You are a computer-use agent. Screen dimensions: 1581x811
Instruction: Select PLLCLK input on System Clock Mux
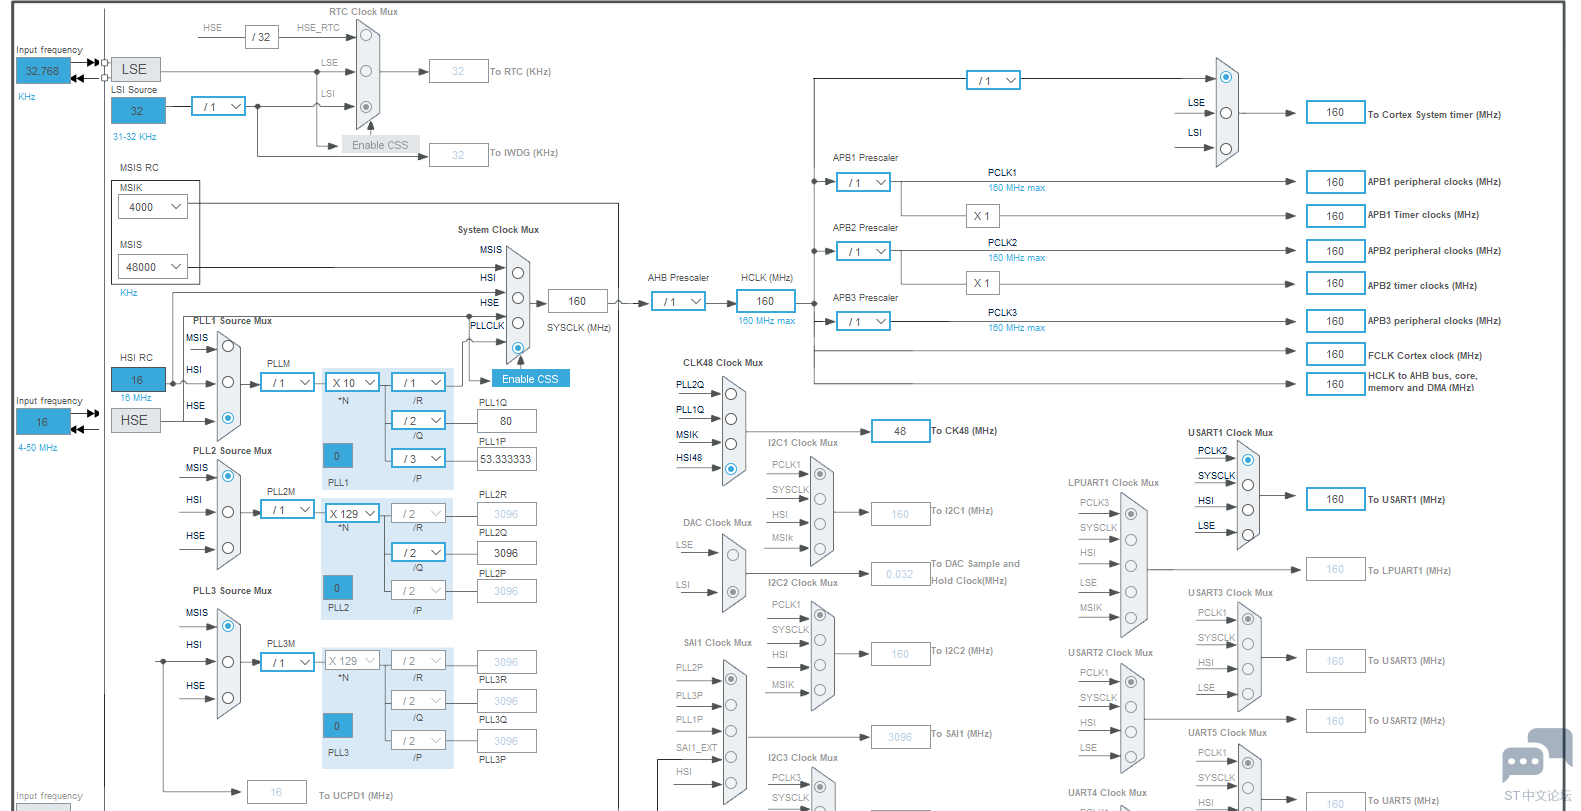[x=518, y=348]
